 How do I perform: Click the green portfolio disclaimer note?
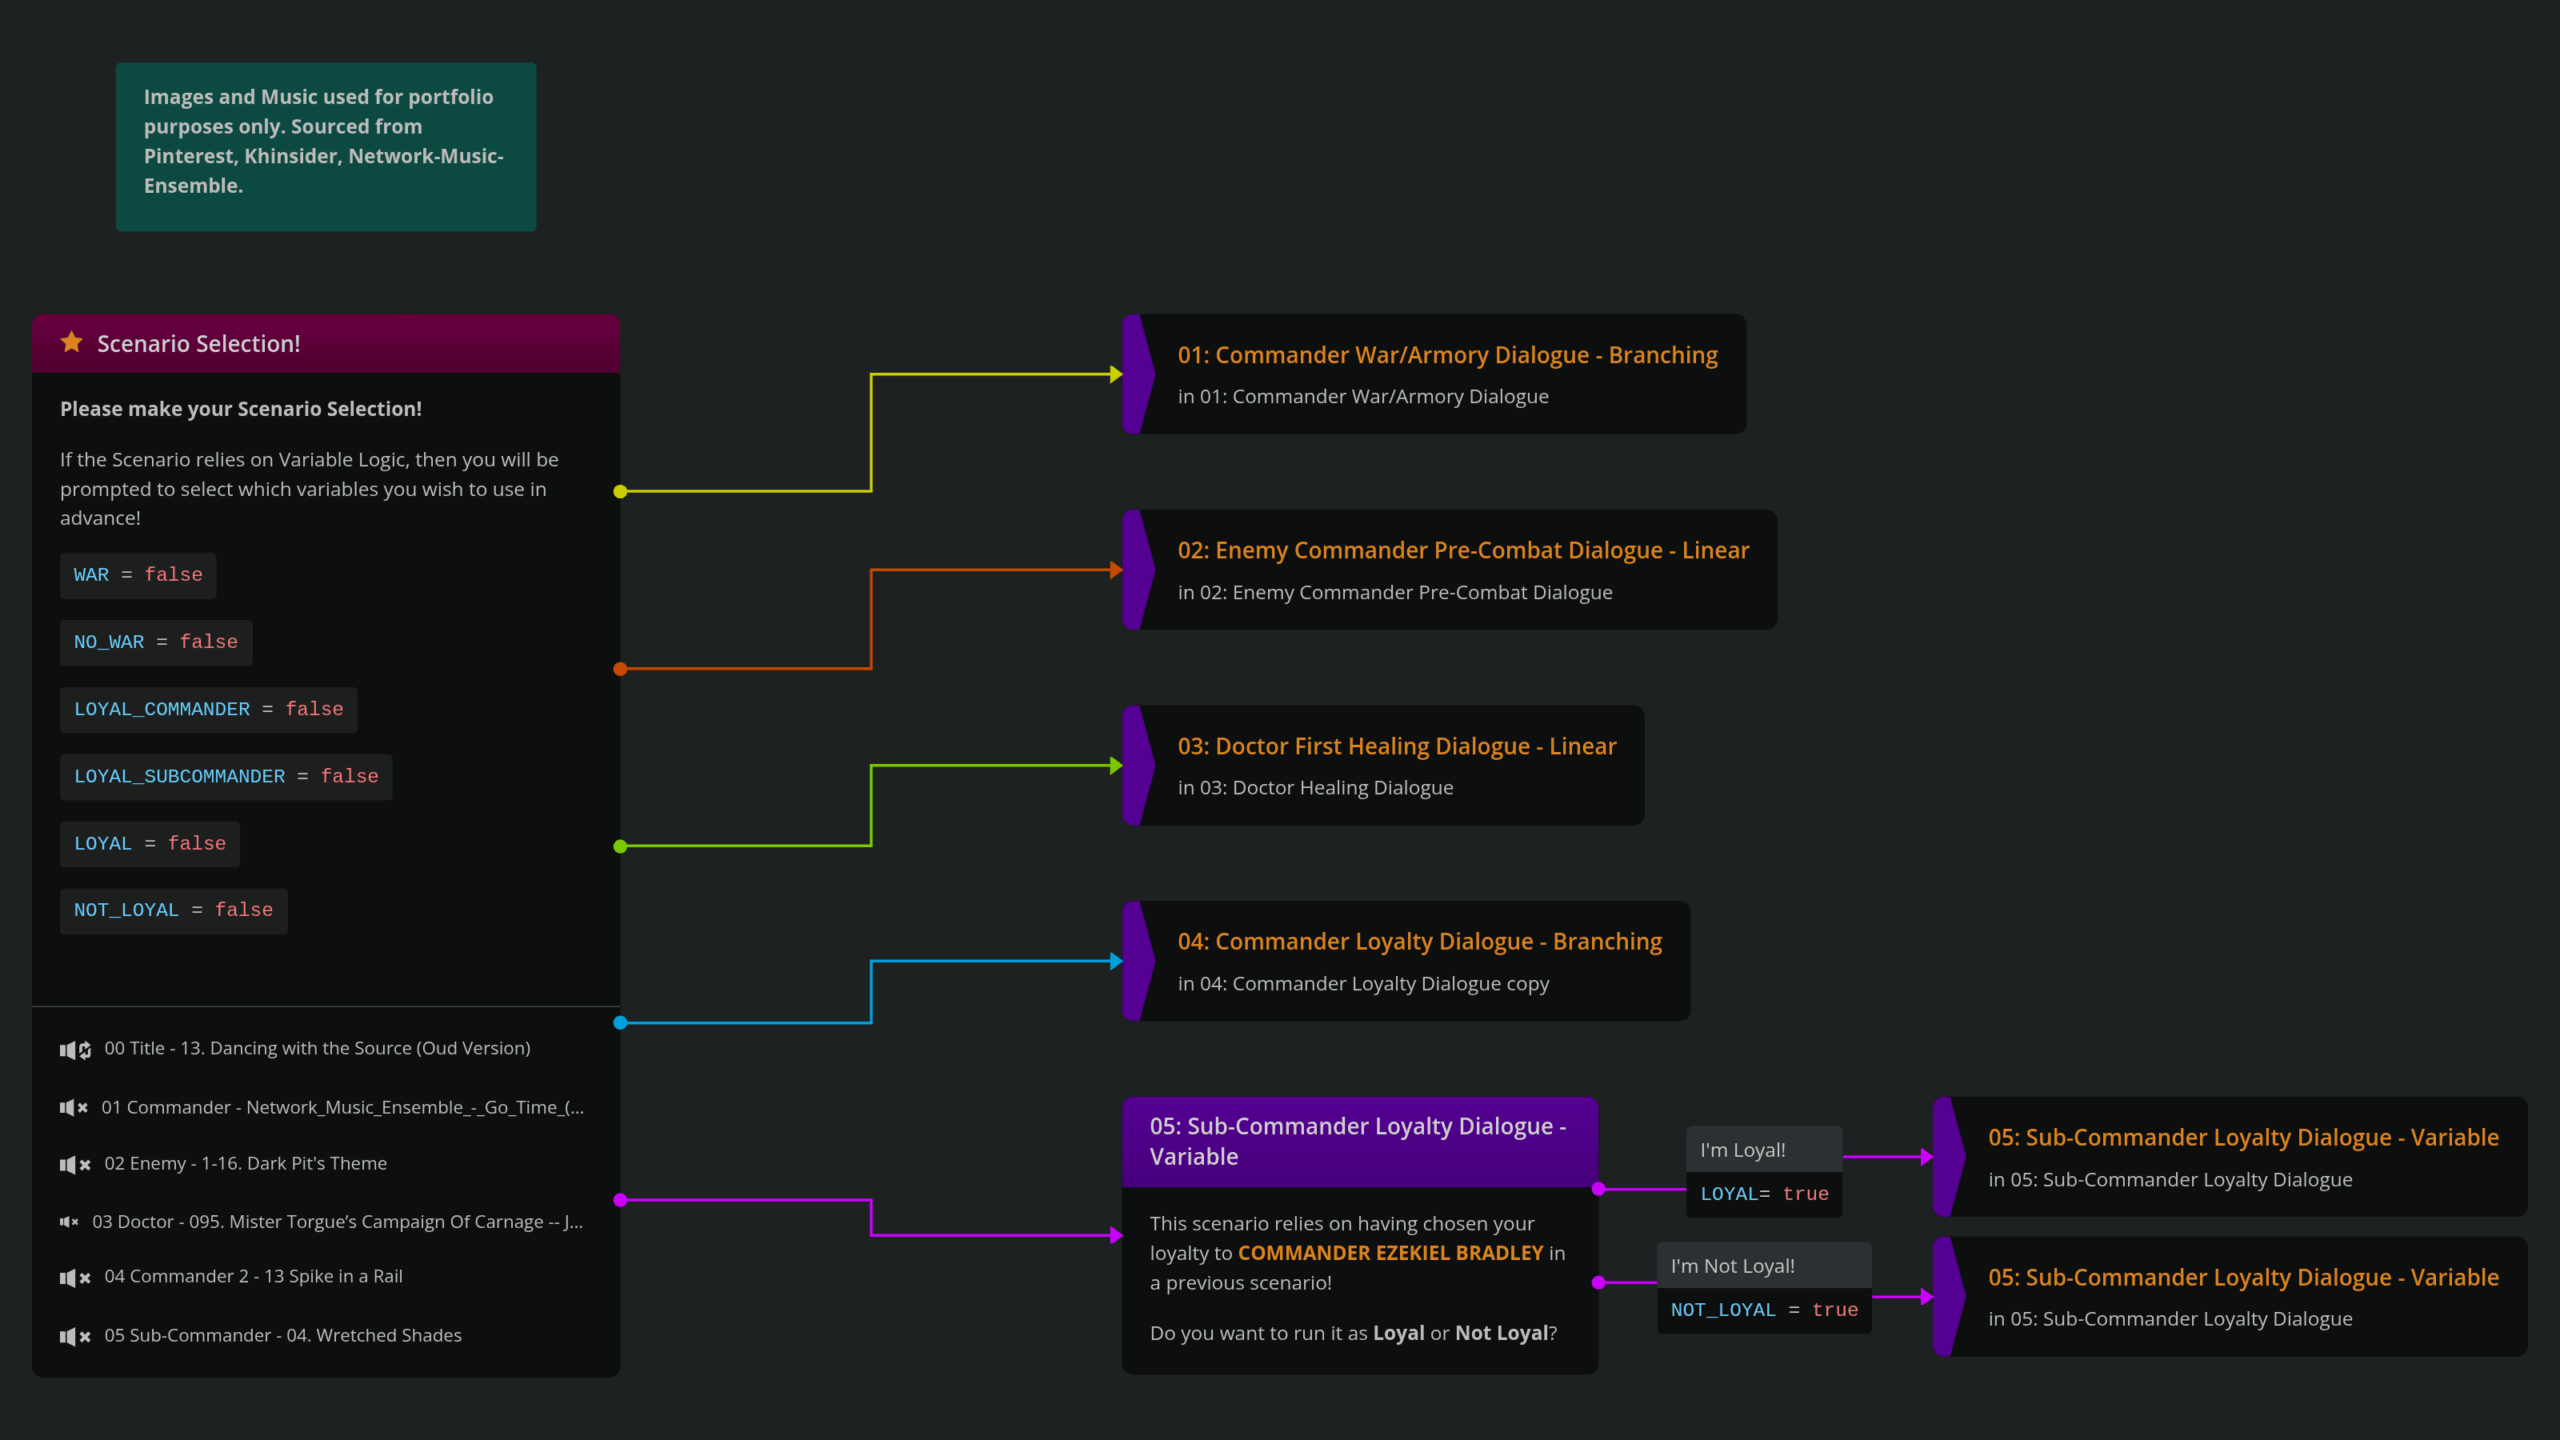(325, 147)
